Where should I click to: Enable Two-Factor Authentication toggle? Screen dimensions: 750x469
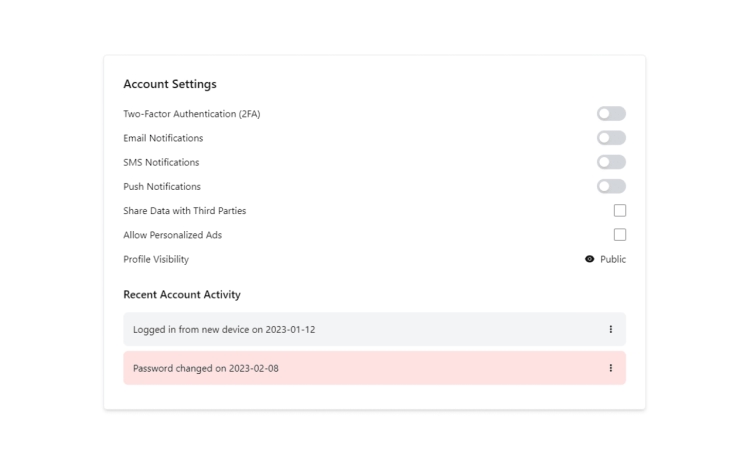[611, 114]
